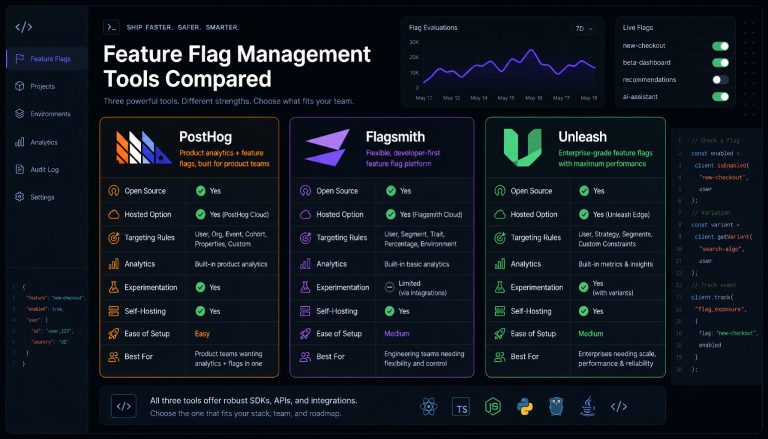
Task: Click the Flag Evaluations heading
Action: (433, 28)
